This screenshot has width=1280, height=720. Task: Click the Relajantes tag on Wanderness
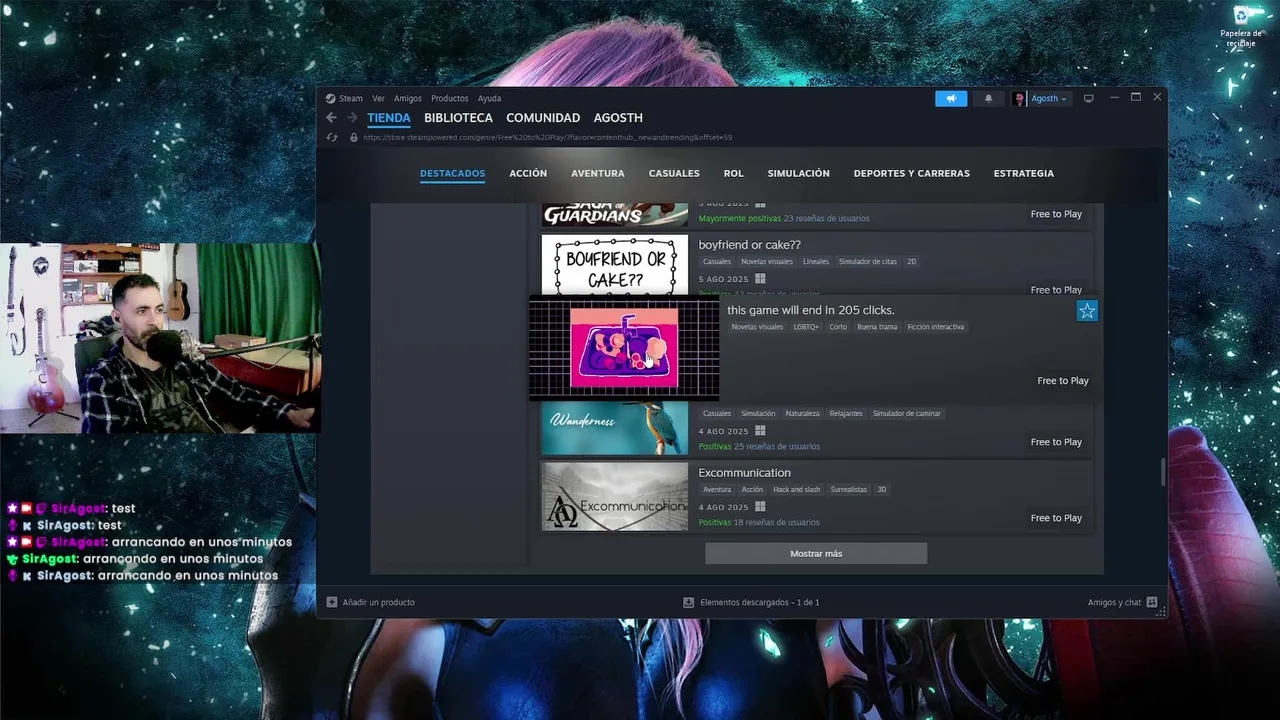coord(846,413)
